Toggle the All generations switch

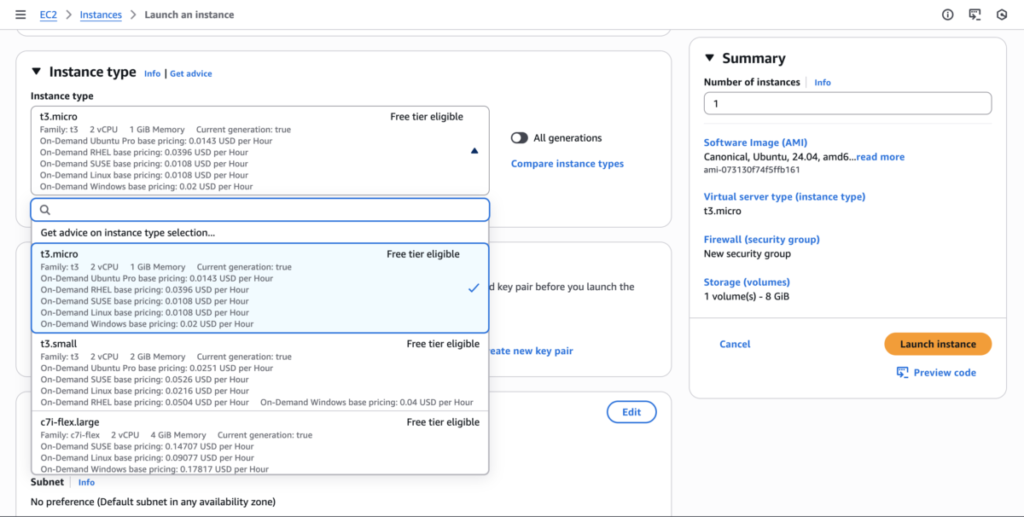pyautogui.click(x=520, y=138)
